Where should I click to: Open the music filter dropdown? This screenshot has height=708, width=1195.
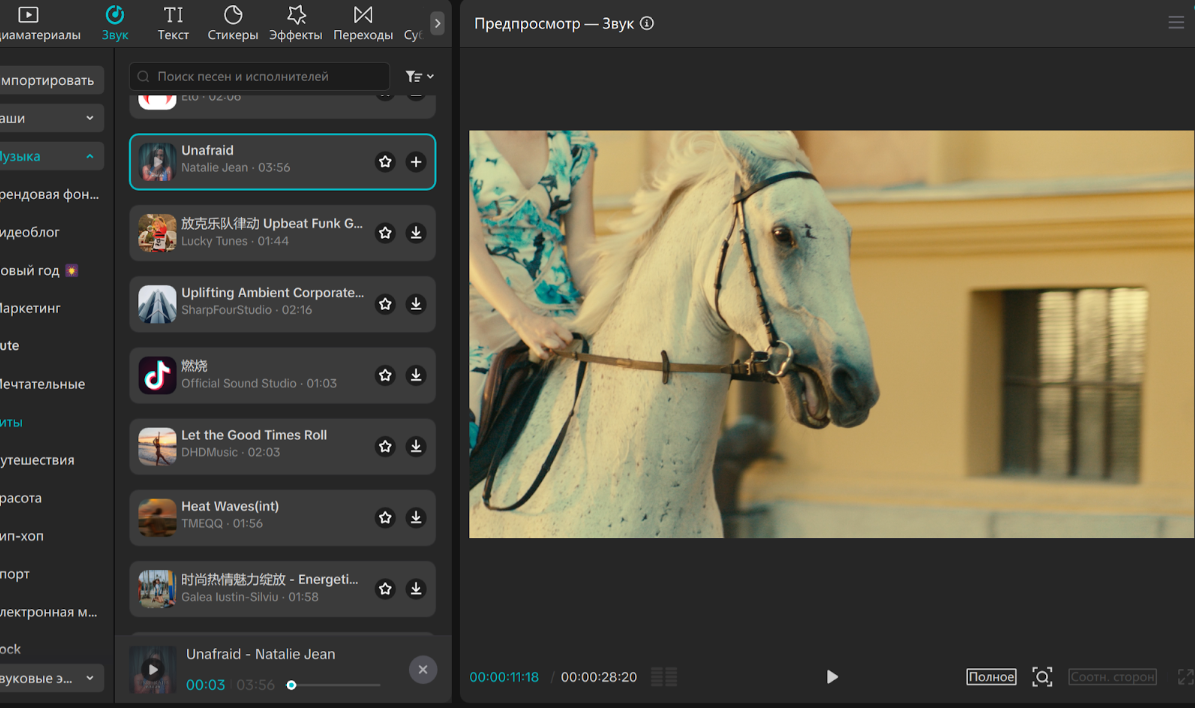point(419,76)
